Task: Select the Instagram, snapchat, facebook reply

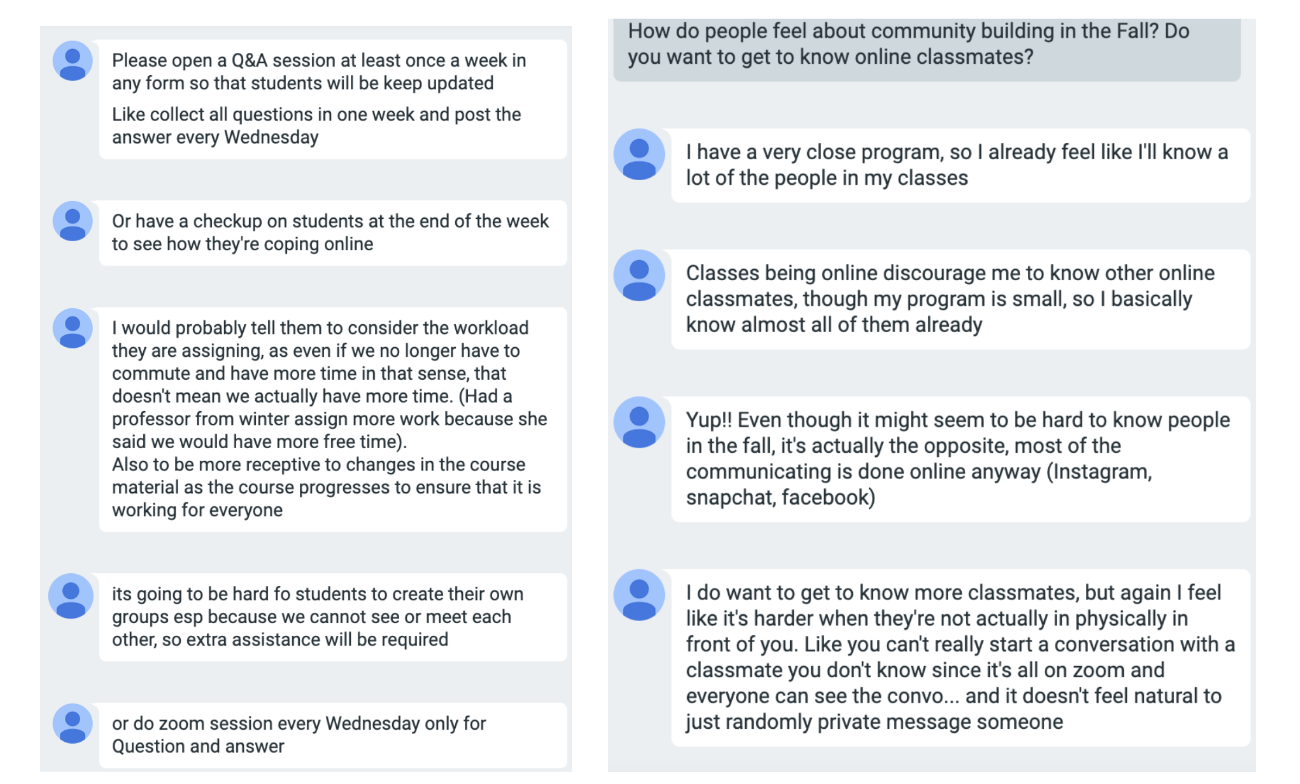Action: [x=961, y=459]
